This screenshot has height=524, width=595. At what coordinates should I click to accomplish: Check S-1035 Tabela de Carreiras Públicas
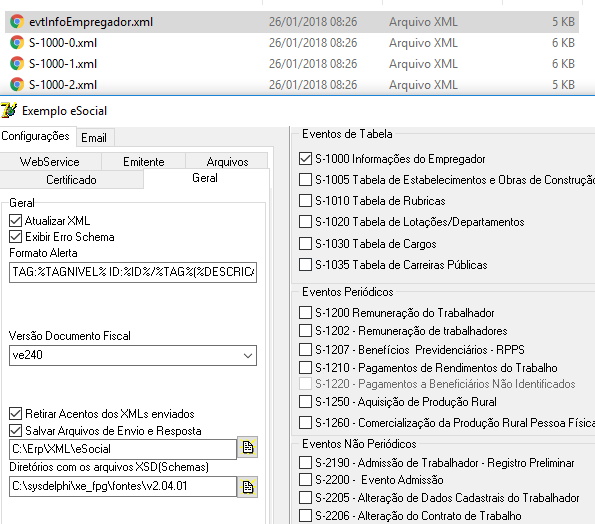[305, 264]
